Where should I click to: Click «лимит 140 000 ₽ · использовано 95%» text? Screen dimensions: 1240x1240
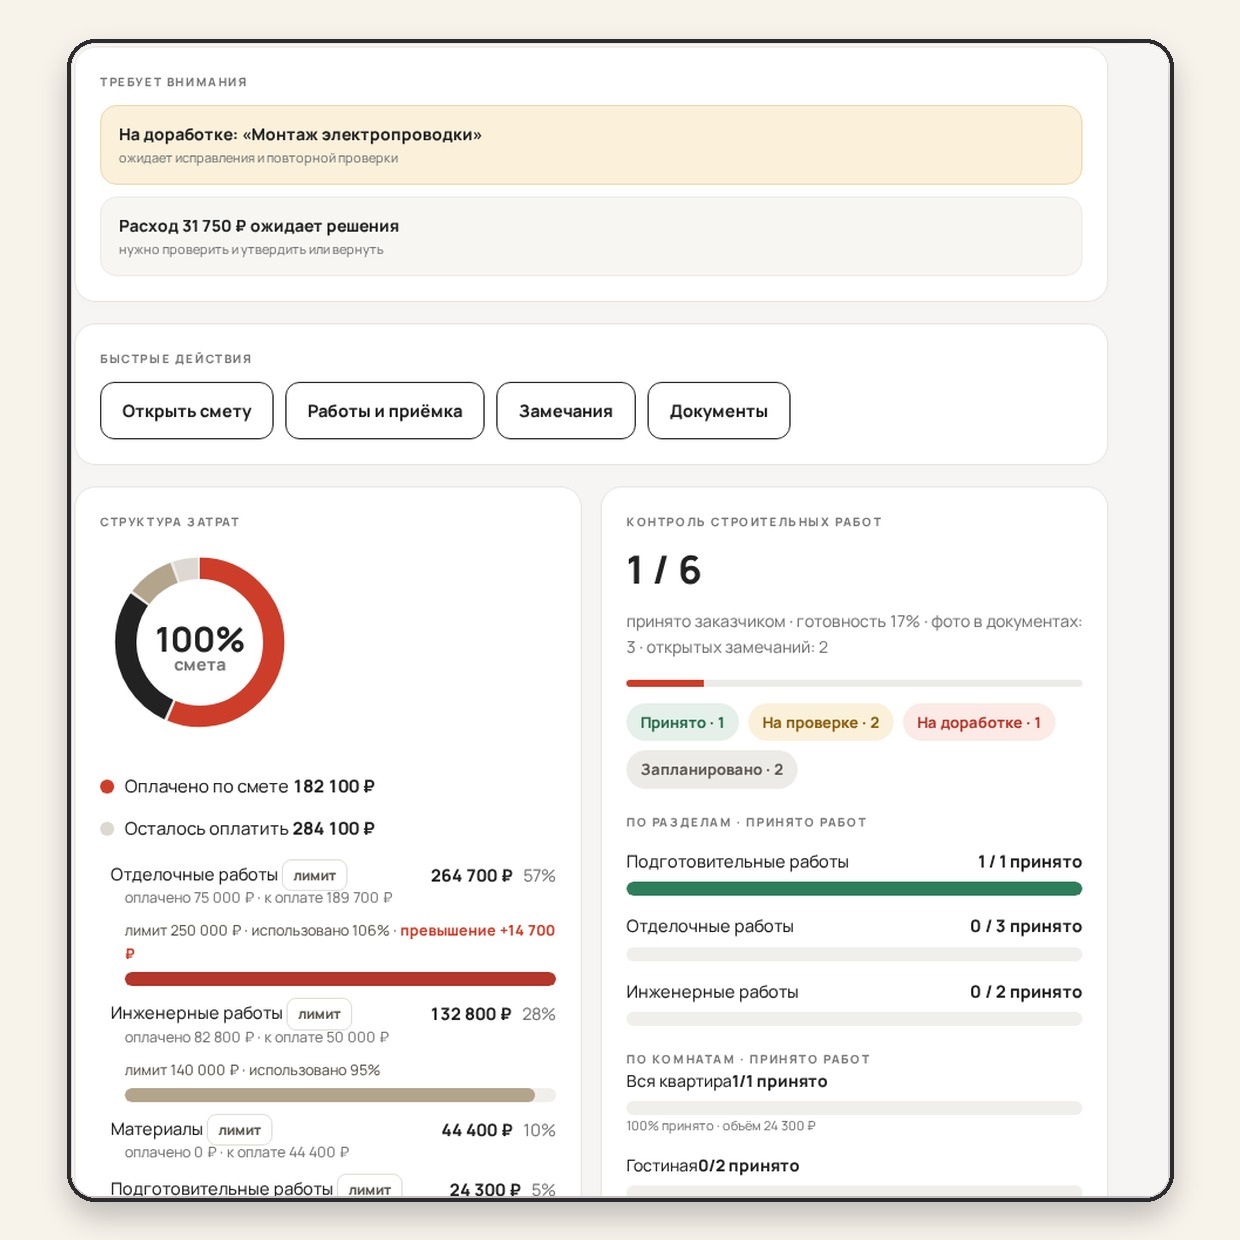click(x=252, y=1070)
